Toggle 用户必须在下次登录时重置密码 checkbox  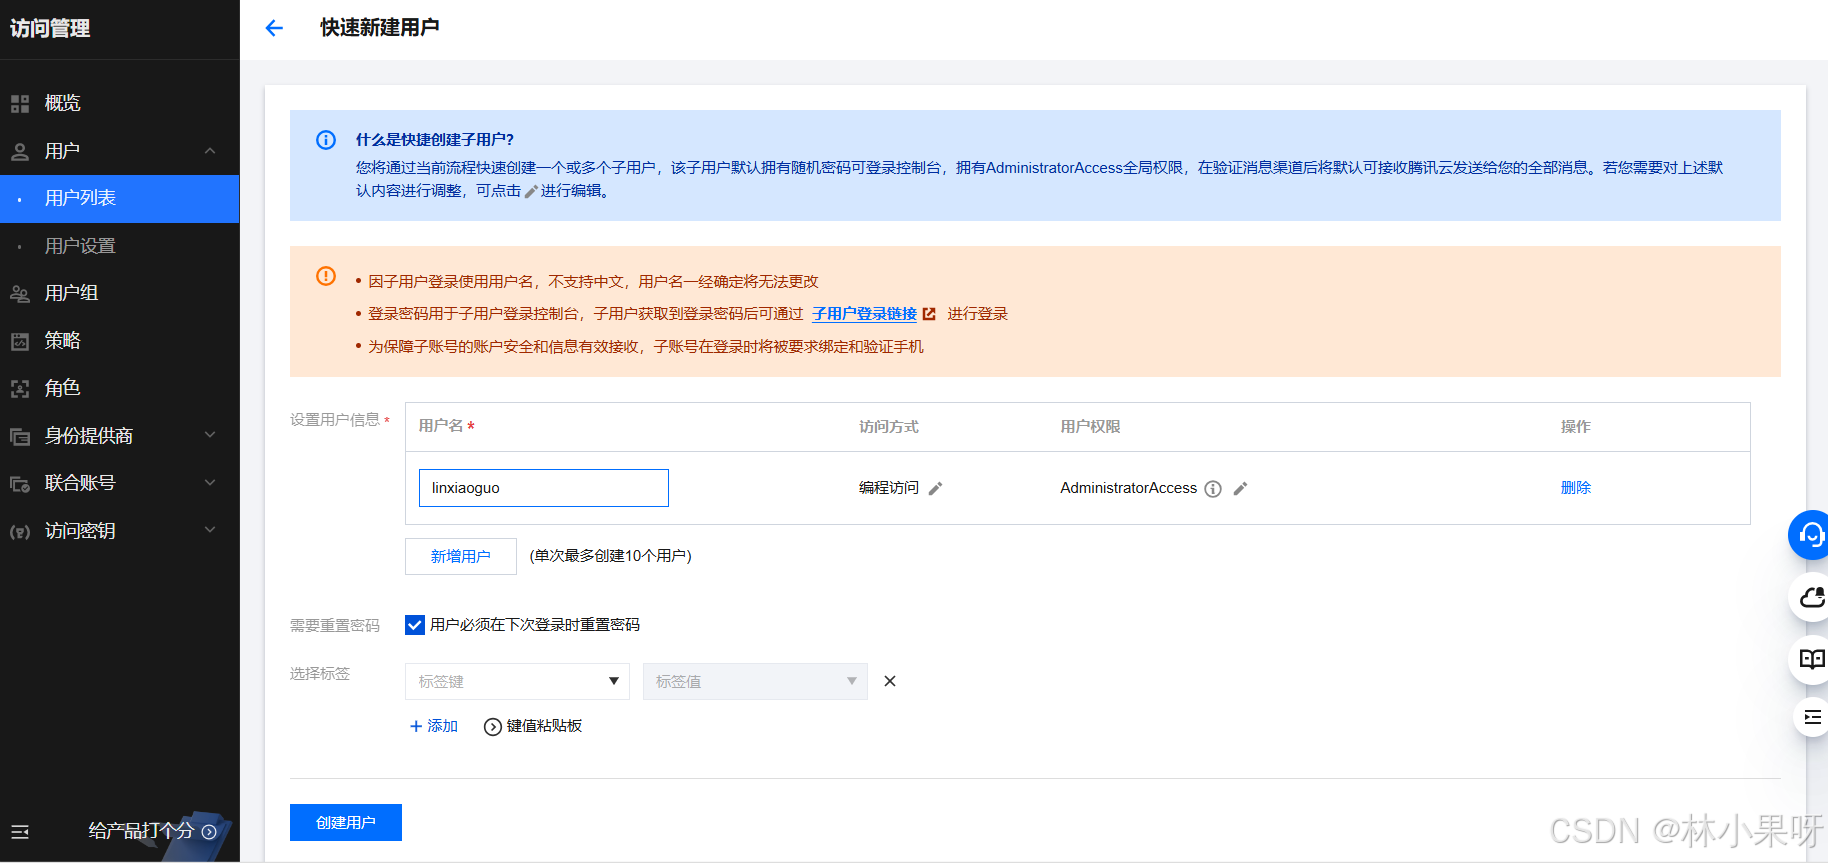(x=415, y=625)
